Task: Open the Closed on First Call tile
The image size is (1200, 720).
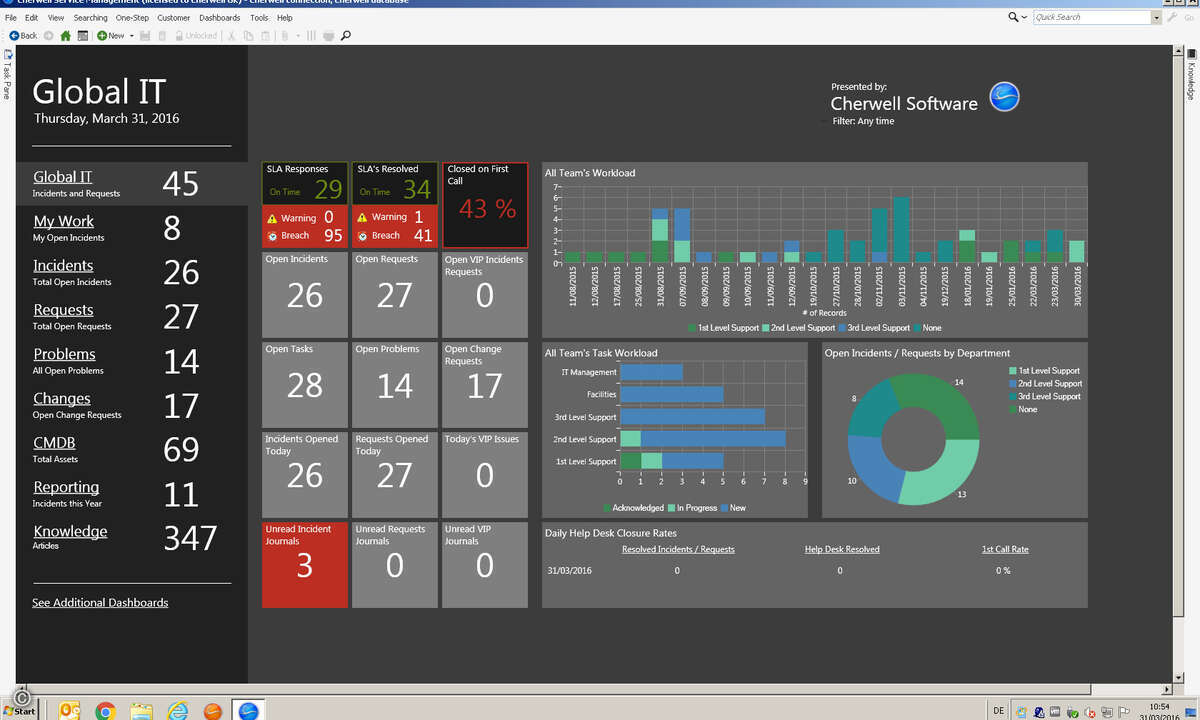Action: click(485, 205)
